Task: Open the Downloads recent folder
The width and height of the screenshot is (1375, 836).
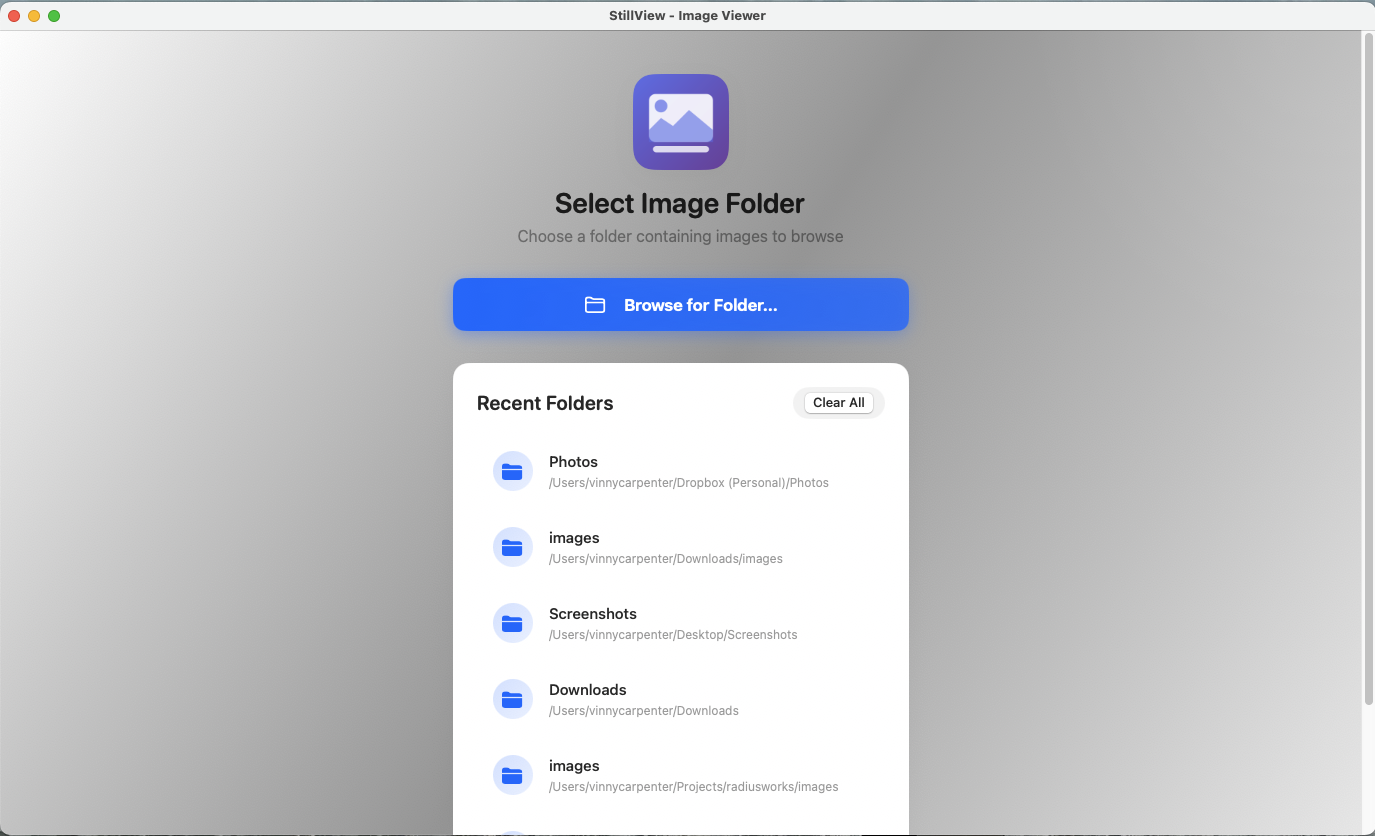Action: (587, 690)
